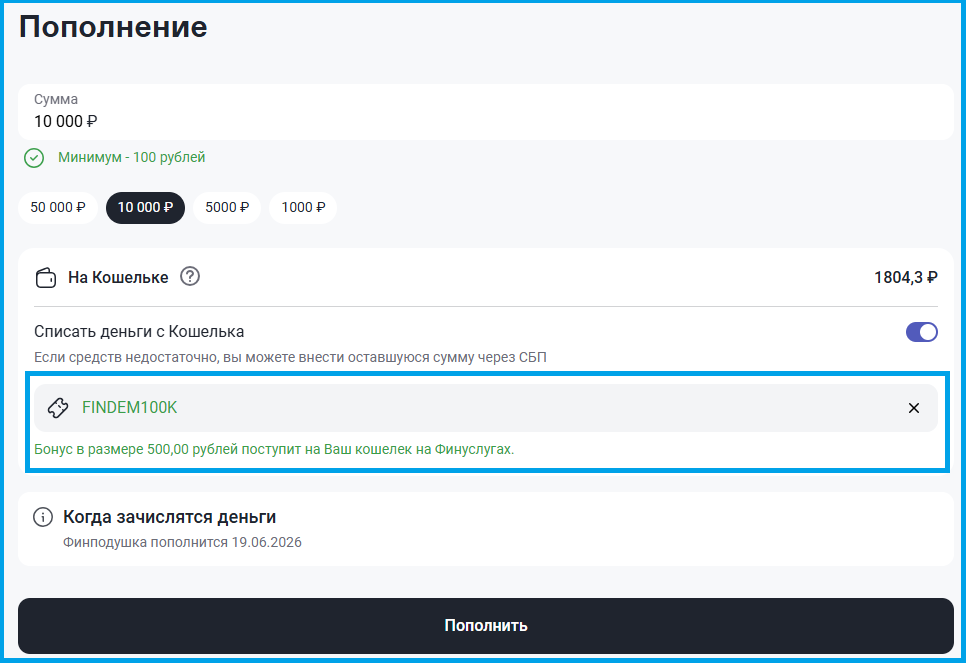This screenshot has height=663, width=966.
Task: Click the Пополнить button
Action: tap(485, 625)
